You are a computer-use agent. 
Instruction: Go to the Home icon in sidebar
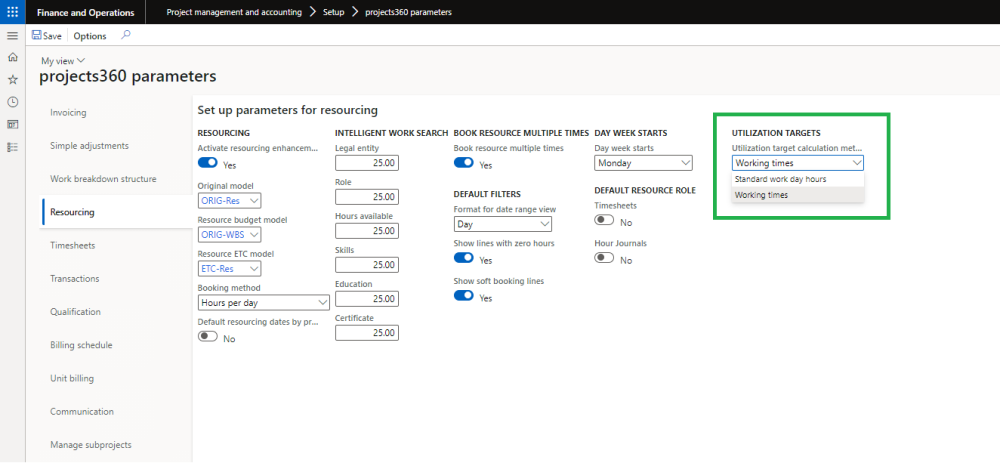click(x=12, y=57)
